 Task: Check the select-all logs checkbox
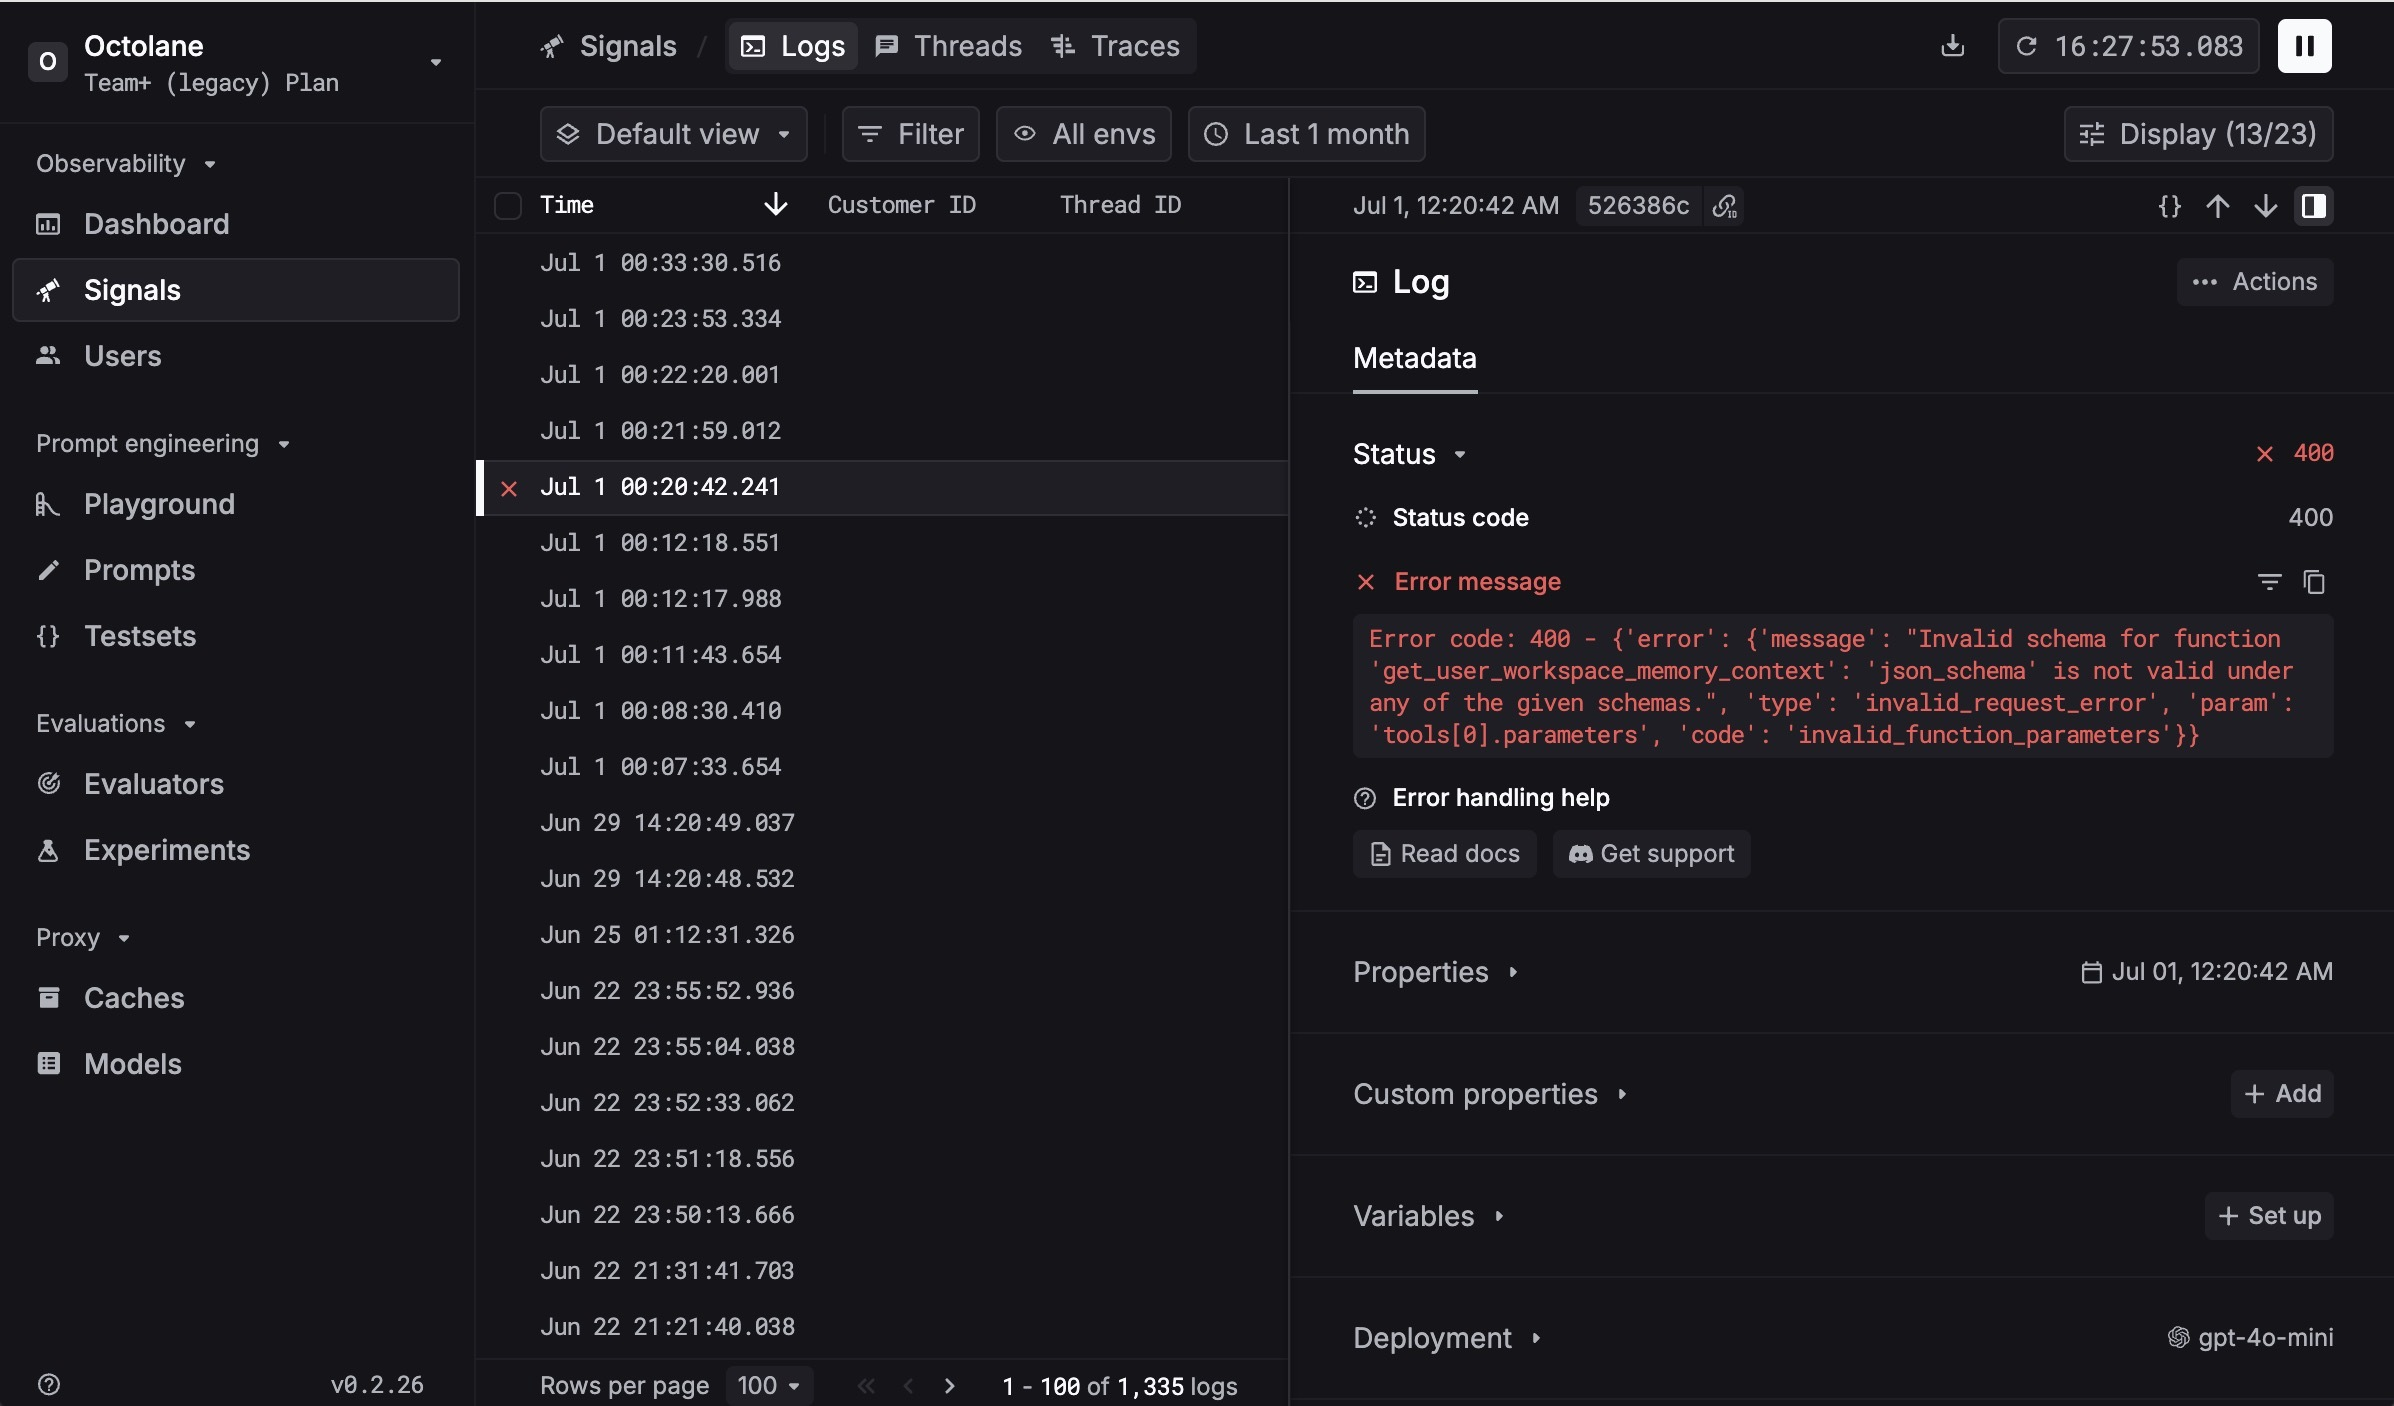[x=508, y=206]
